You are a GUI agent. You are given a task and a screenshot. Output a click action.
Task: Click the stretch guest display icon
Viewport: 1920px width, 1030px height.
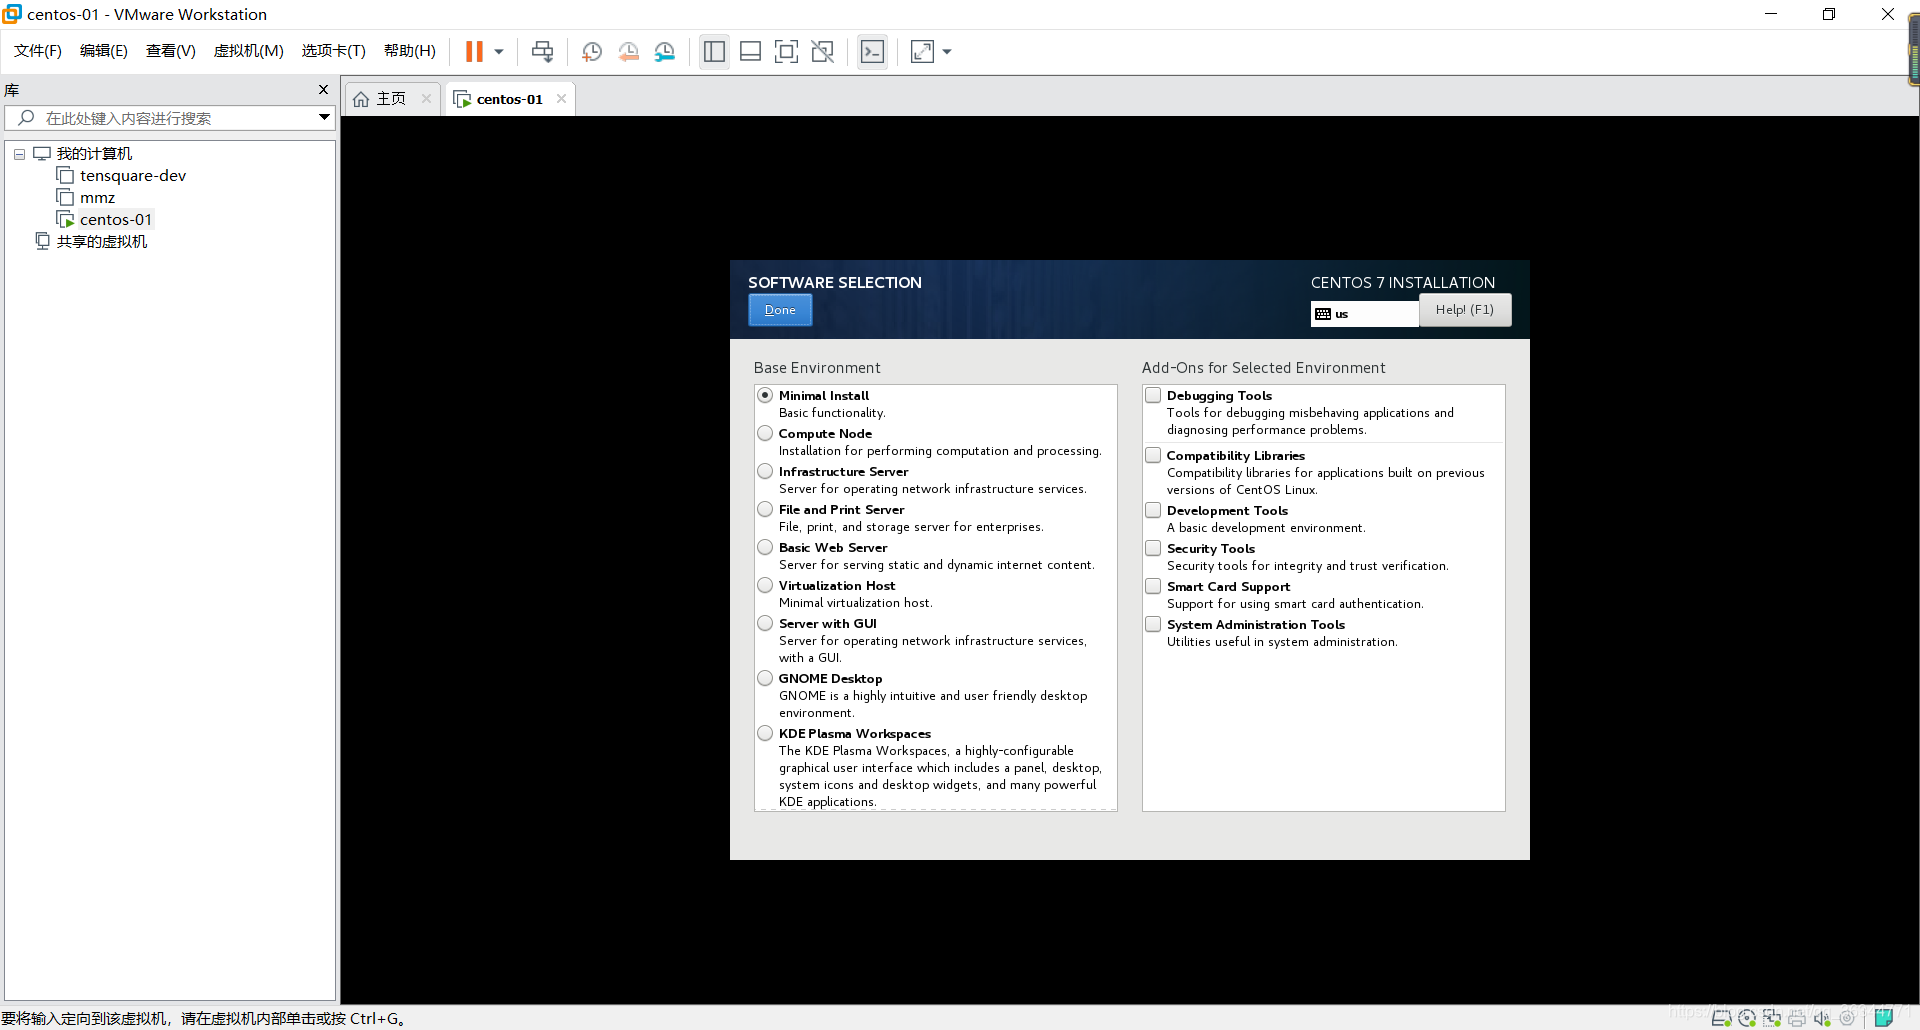922,51
